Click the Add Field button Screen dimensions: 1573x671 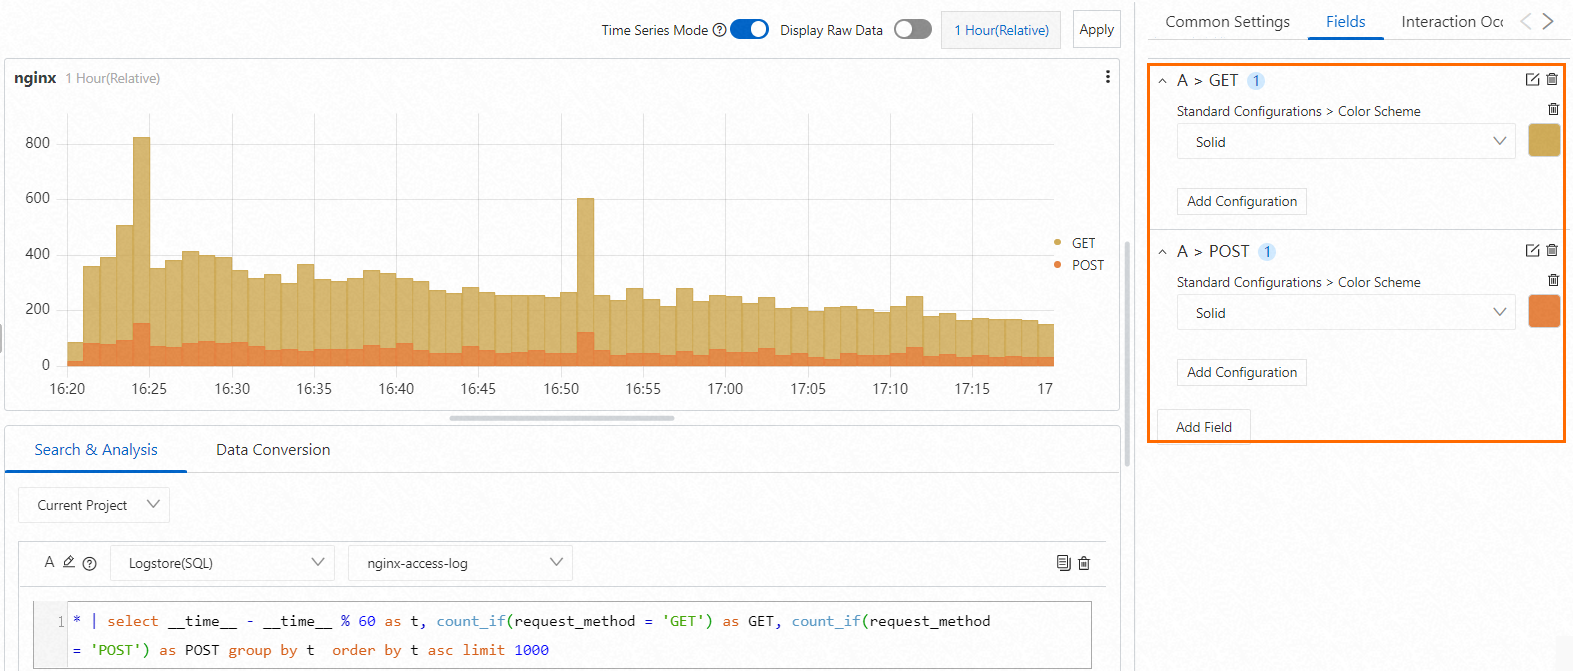(1204, 426)
